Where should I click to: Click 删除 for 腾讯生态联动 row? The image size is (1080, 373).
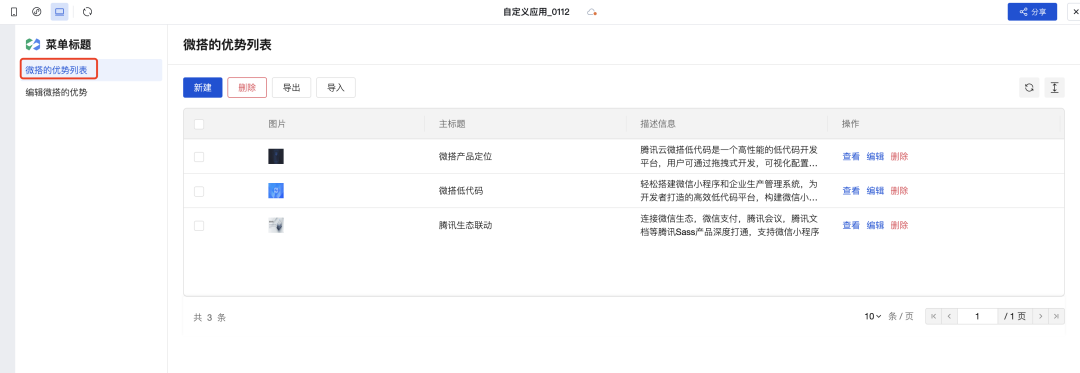[900, 225]
